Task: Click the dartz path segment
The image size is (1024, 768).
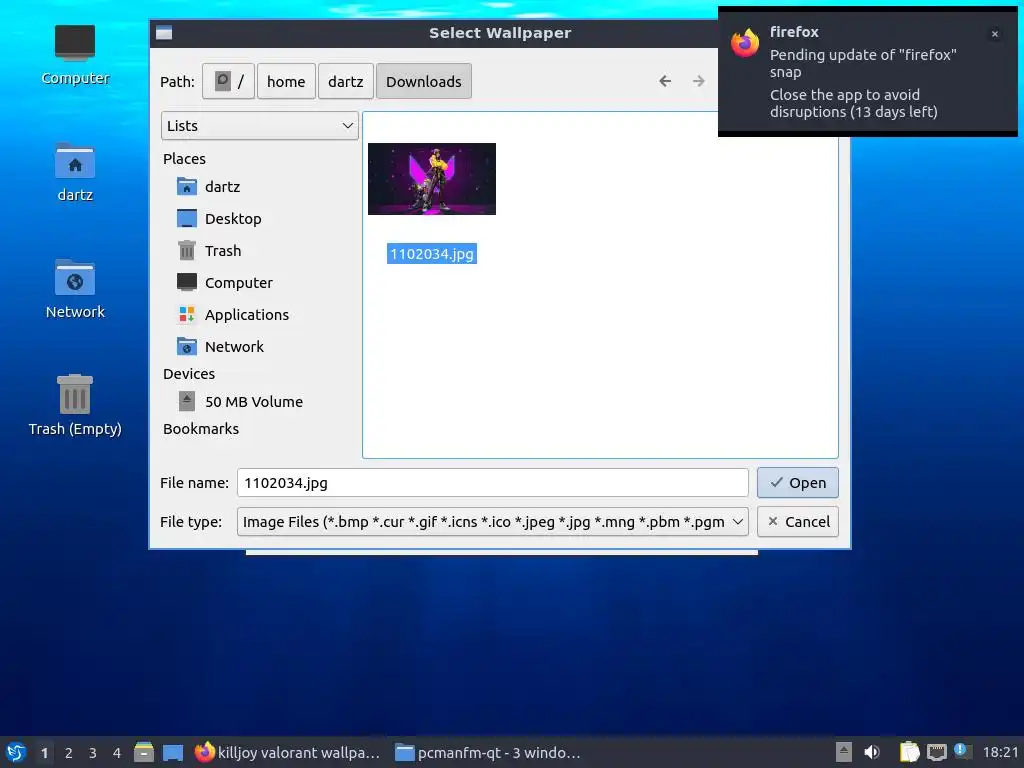Action: click(345, 82)
